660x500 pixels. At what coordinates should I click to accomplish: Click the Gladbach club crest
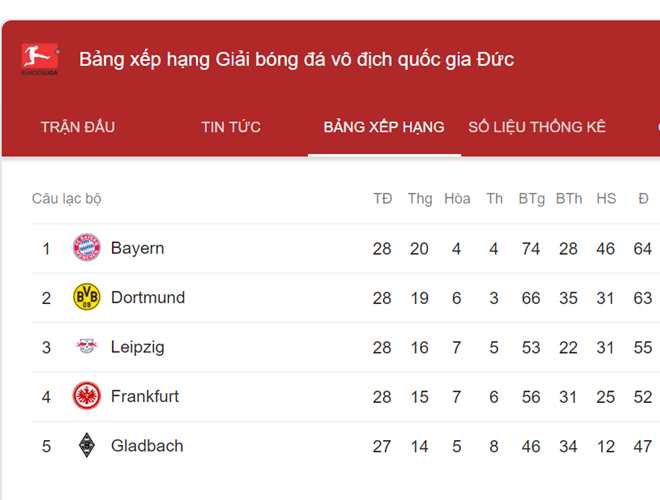tap(87, 446)
